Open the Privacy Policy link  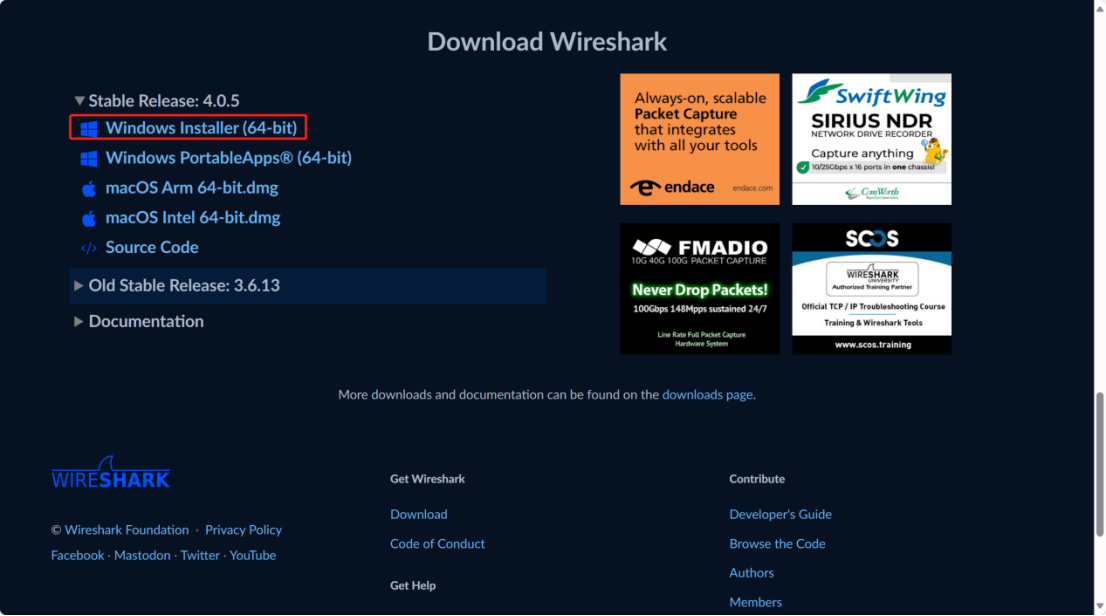click(243, 530)
